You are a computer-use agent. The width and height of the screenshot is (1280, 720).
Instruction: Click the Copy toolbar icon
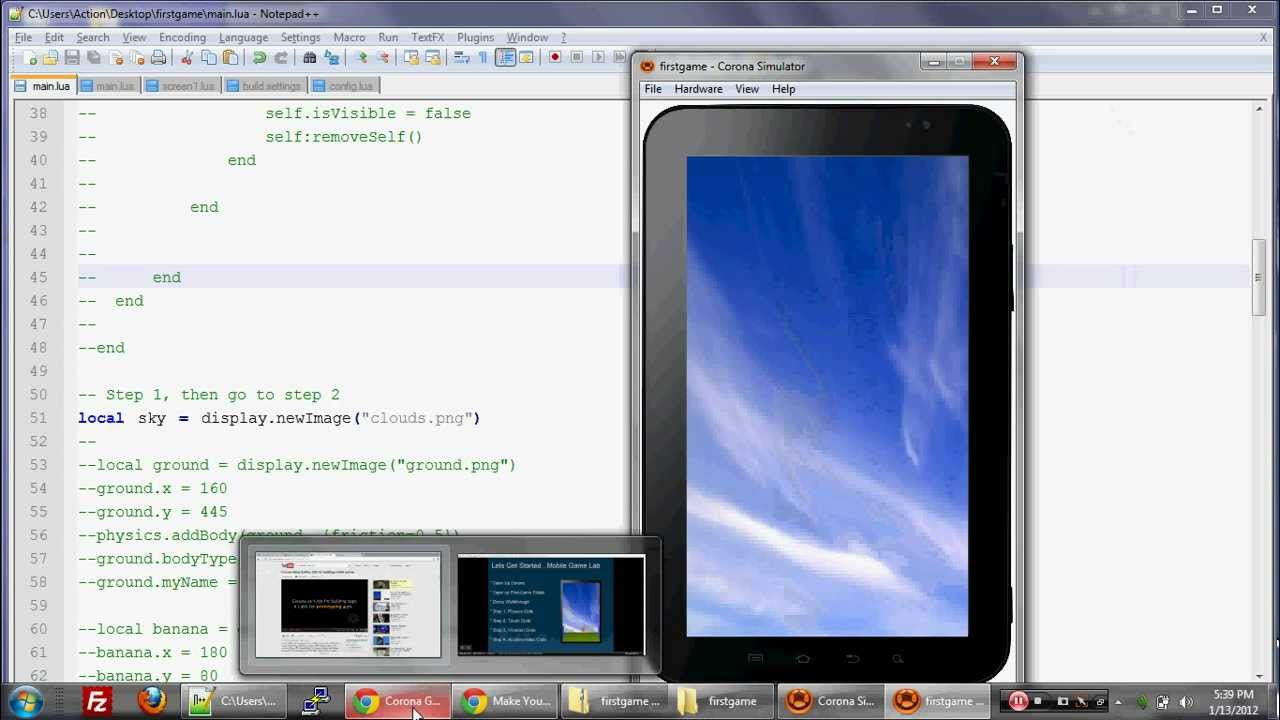pos(209,58)
